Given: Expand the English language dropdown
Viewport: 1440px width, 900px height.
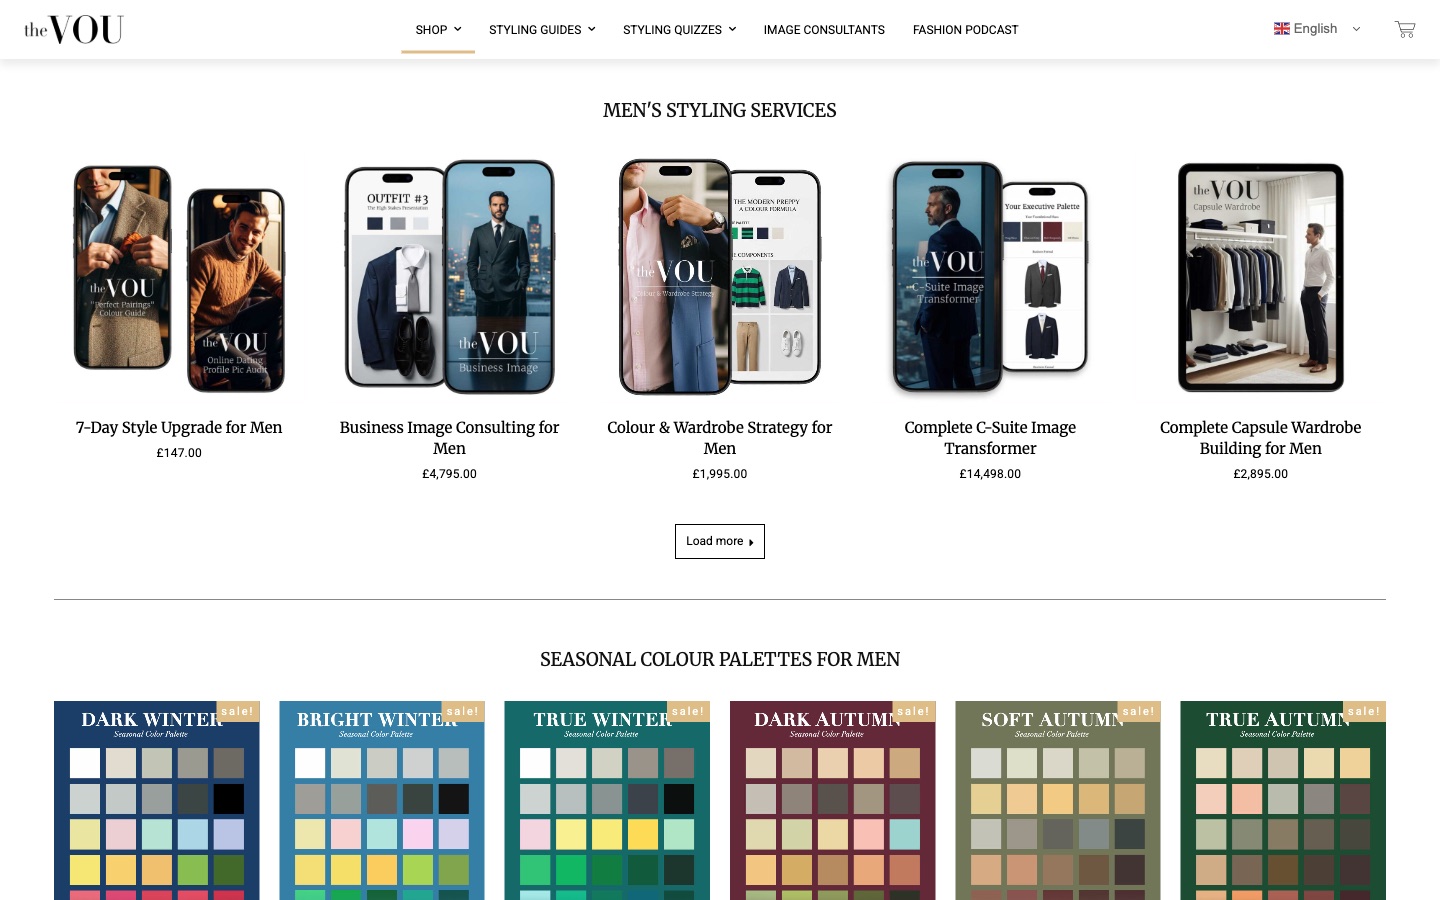Looking at the screenshot, I should click(1317, 29).
